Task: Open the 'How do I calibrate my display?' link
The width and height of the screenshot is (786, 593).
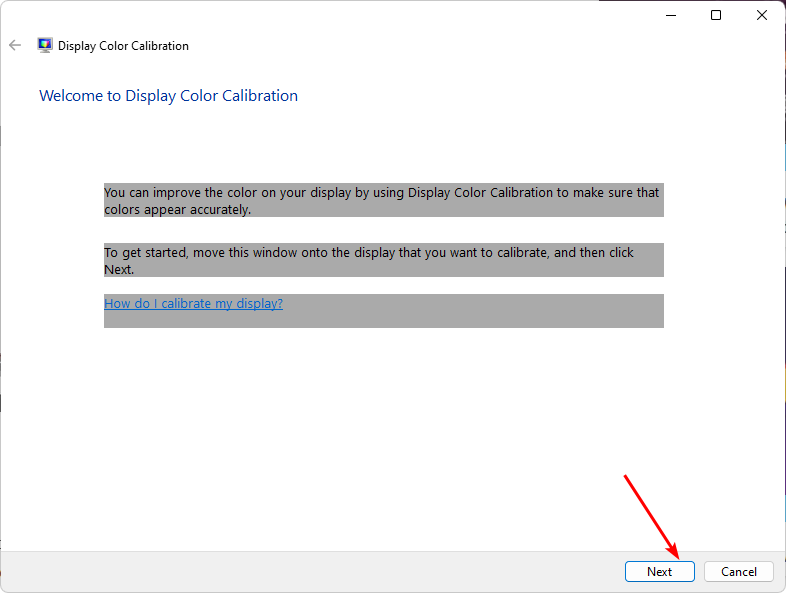Action: point(193,304)
